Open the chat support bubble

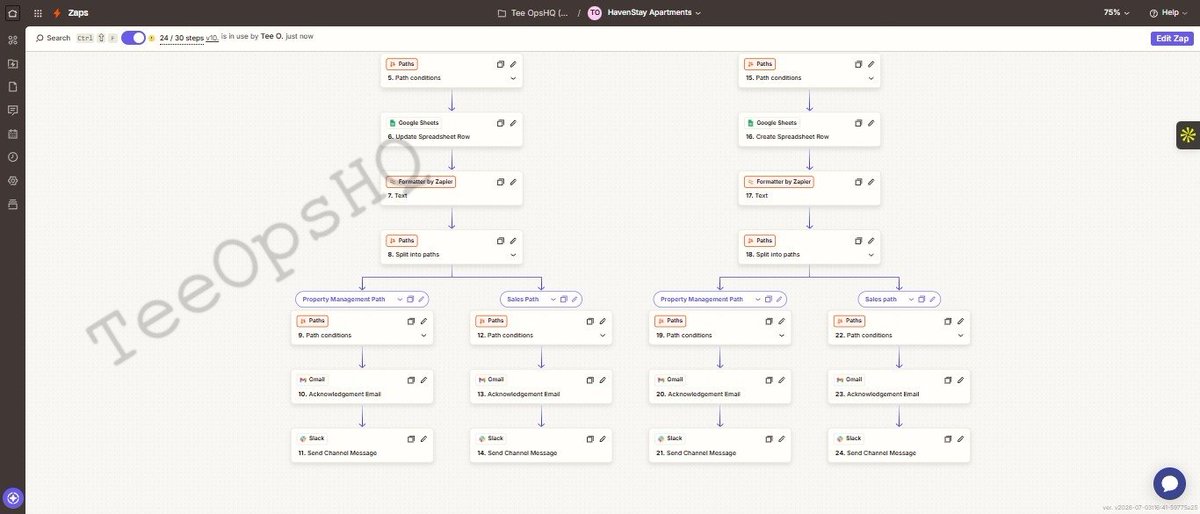[x=1169, y=483]
